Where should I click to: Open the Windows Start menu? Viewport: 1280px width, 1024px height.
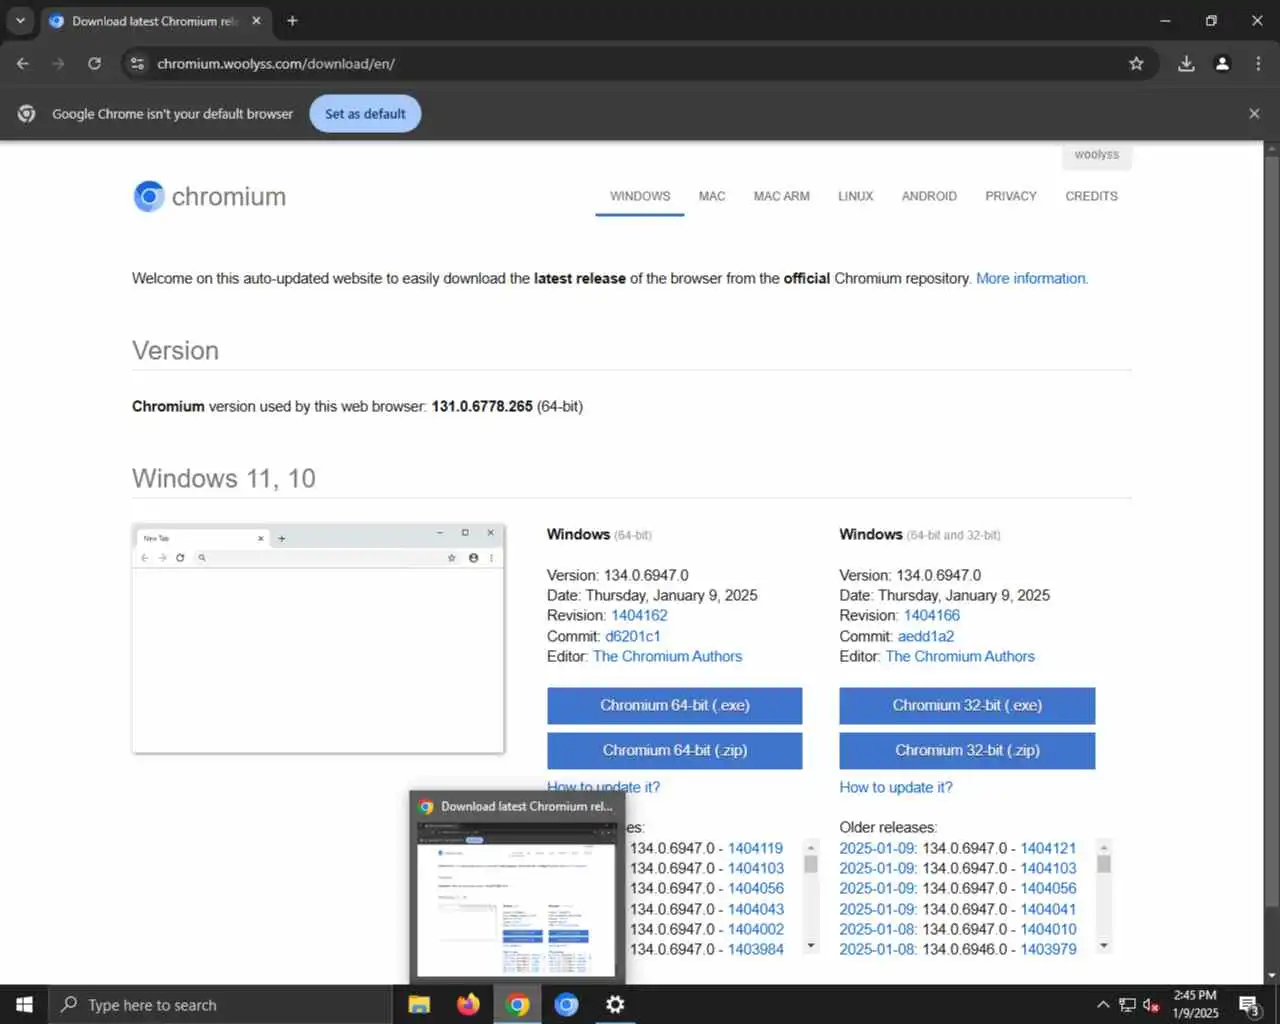pos(24,1004)
